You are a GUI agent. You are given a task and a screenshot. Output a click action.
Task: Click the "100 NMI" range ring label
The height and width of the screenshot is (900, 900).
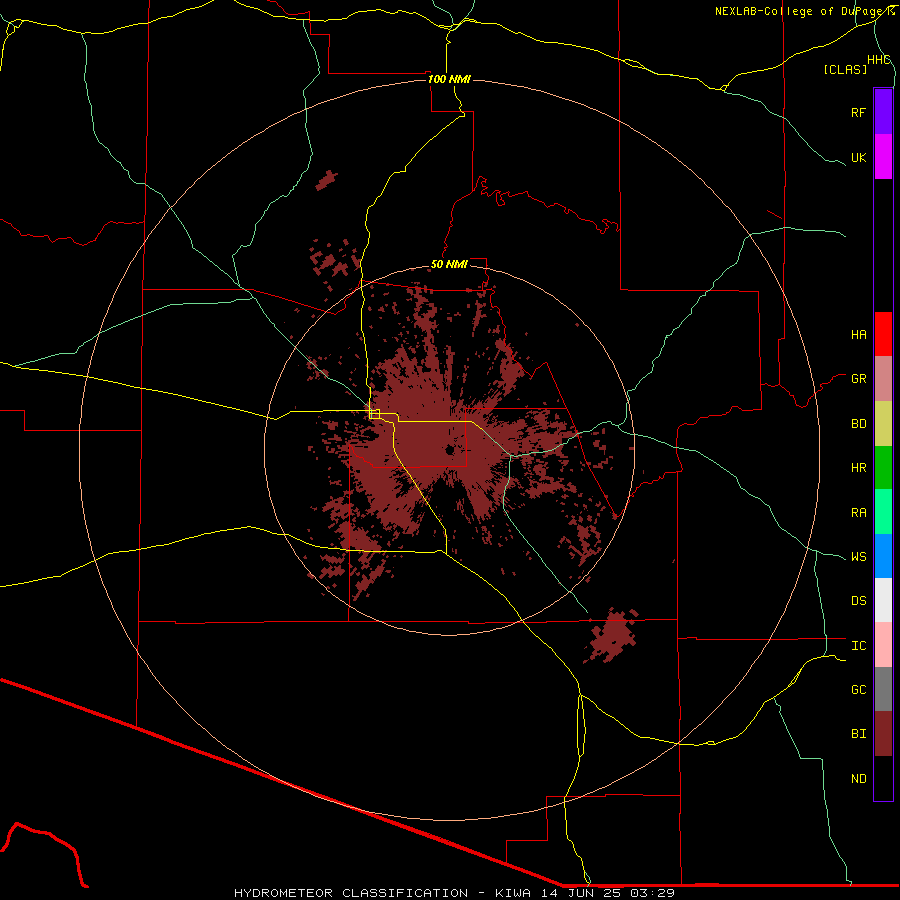[x=449, y=79]
